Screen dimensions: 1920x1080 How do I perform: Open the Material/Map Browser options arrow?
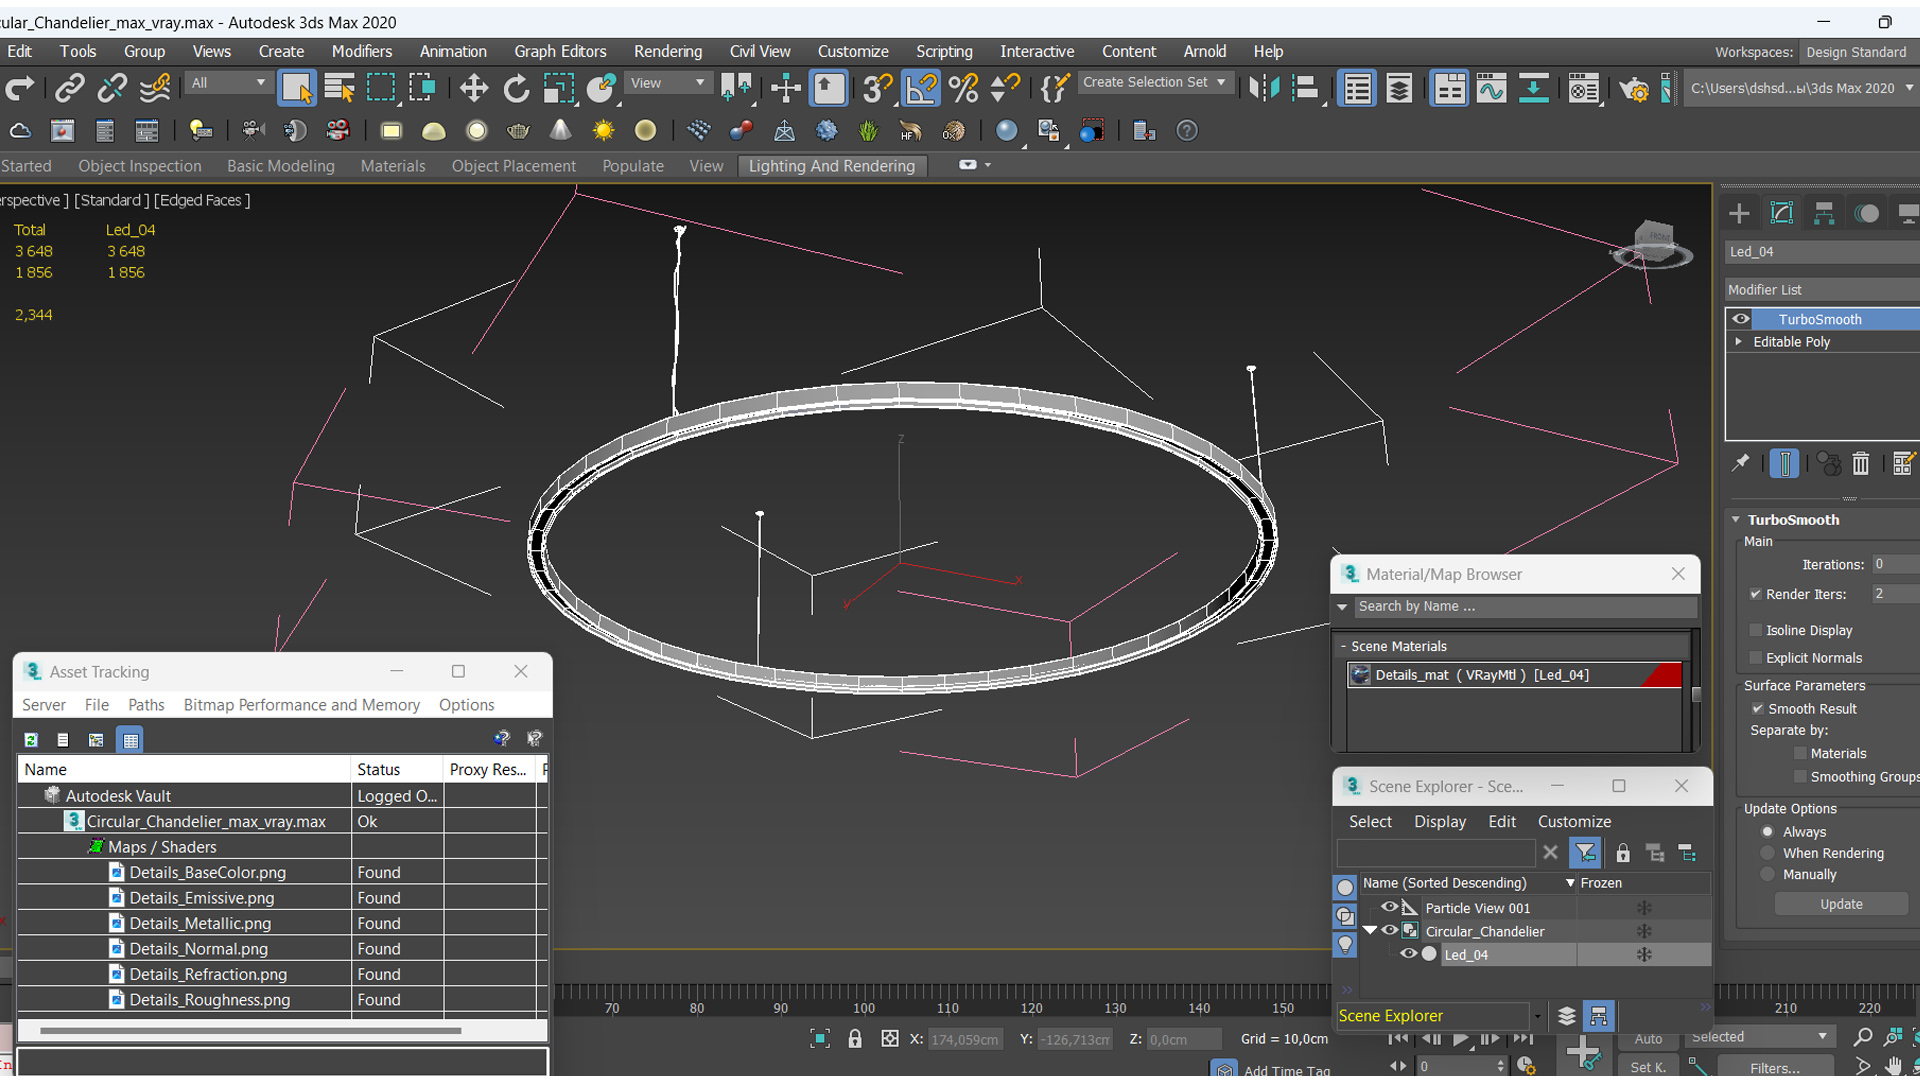1342,607
